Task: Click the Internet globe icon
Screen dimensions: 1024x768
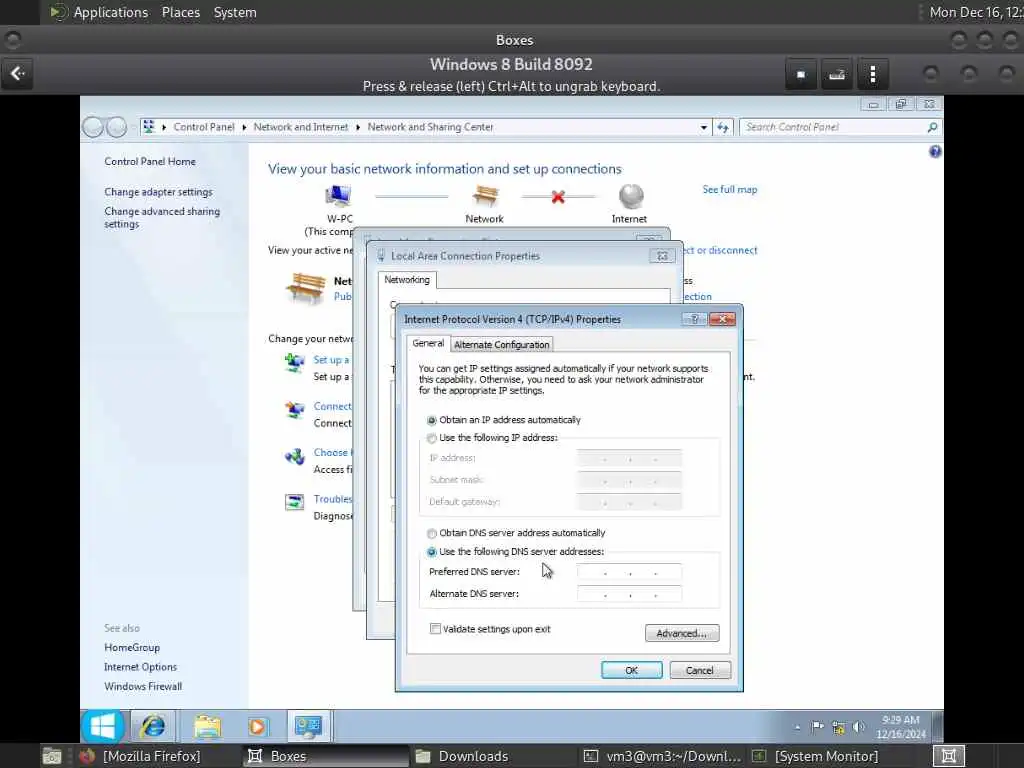Action: pyautogui.click(x=631, y=196)
